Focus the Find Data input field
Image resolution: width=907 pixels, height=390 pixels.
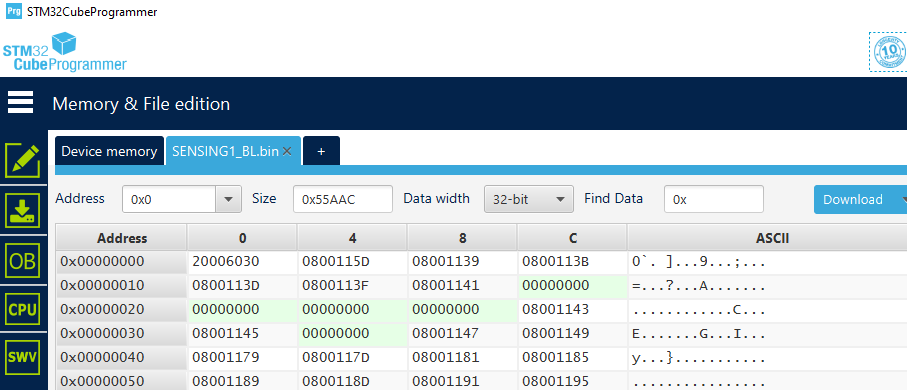pyautogui.click(x=714, y=200)
